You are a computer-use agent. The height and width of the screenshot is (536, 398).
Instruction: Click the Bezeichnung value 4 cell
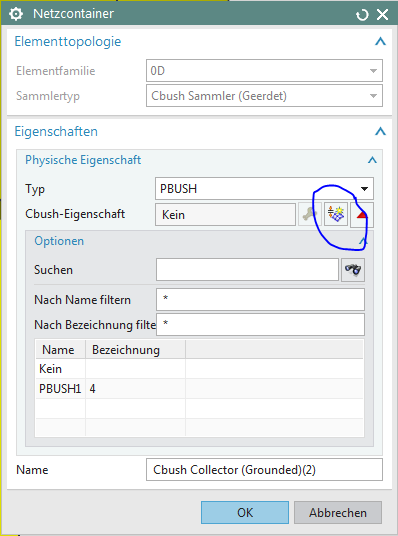[x=135, y=389]
